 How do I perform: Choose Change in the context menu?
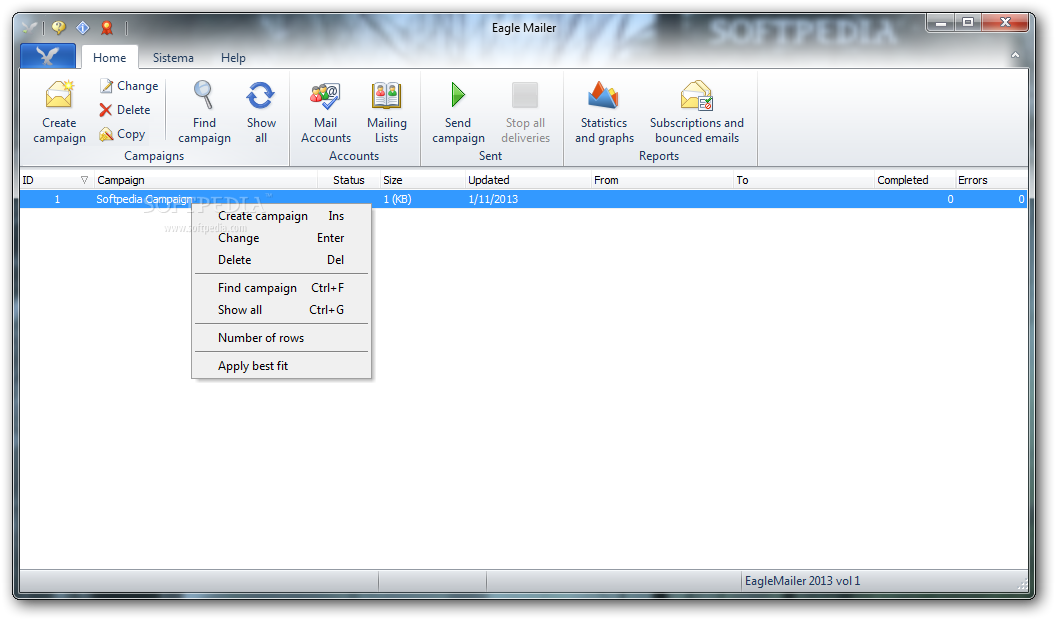(x=282, y=238)
